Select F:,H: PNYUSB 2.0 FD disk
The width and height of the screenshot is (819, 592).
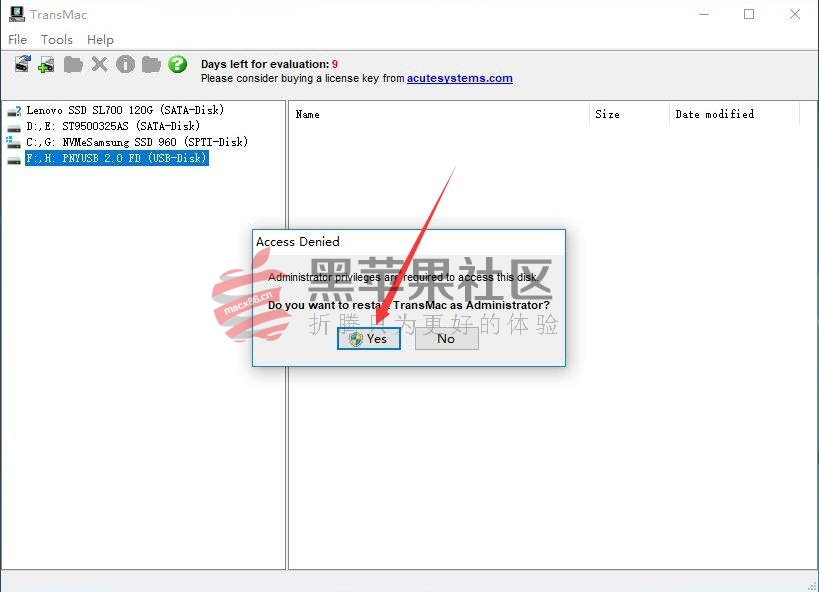pyautogui.click(x=117, y=158)
